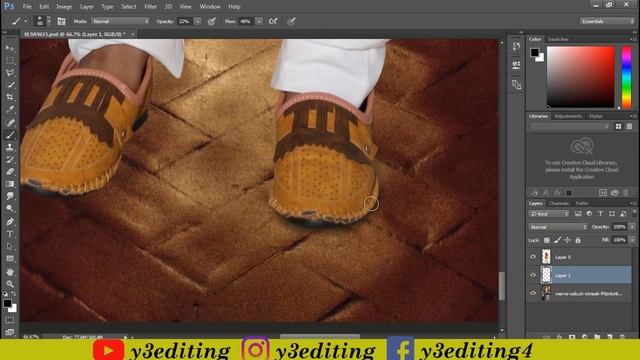Hide Layer 1 visibility eye
640x360 pixels.
pos(533,275)
